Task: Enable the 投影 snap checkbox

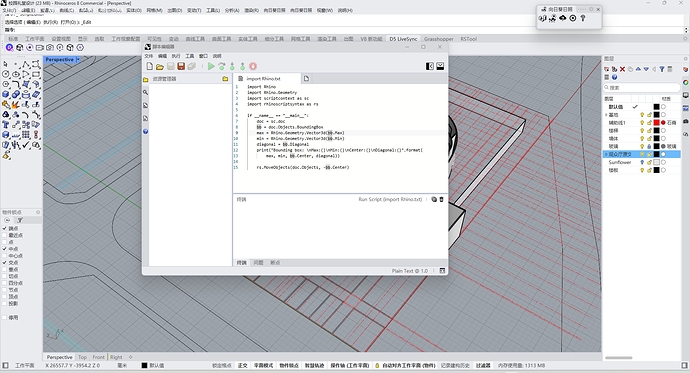Action: point(5,304)
